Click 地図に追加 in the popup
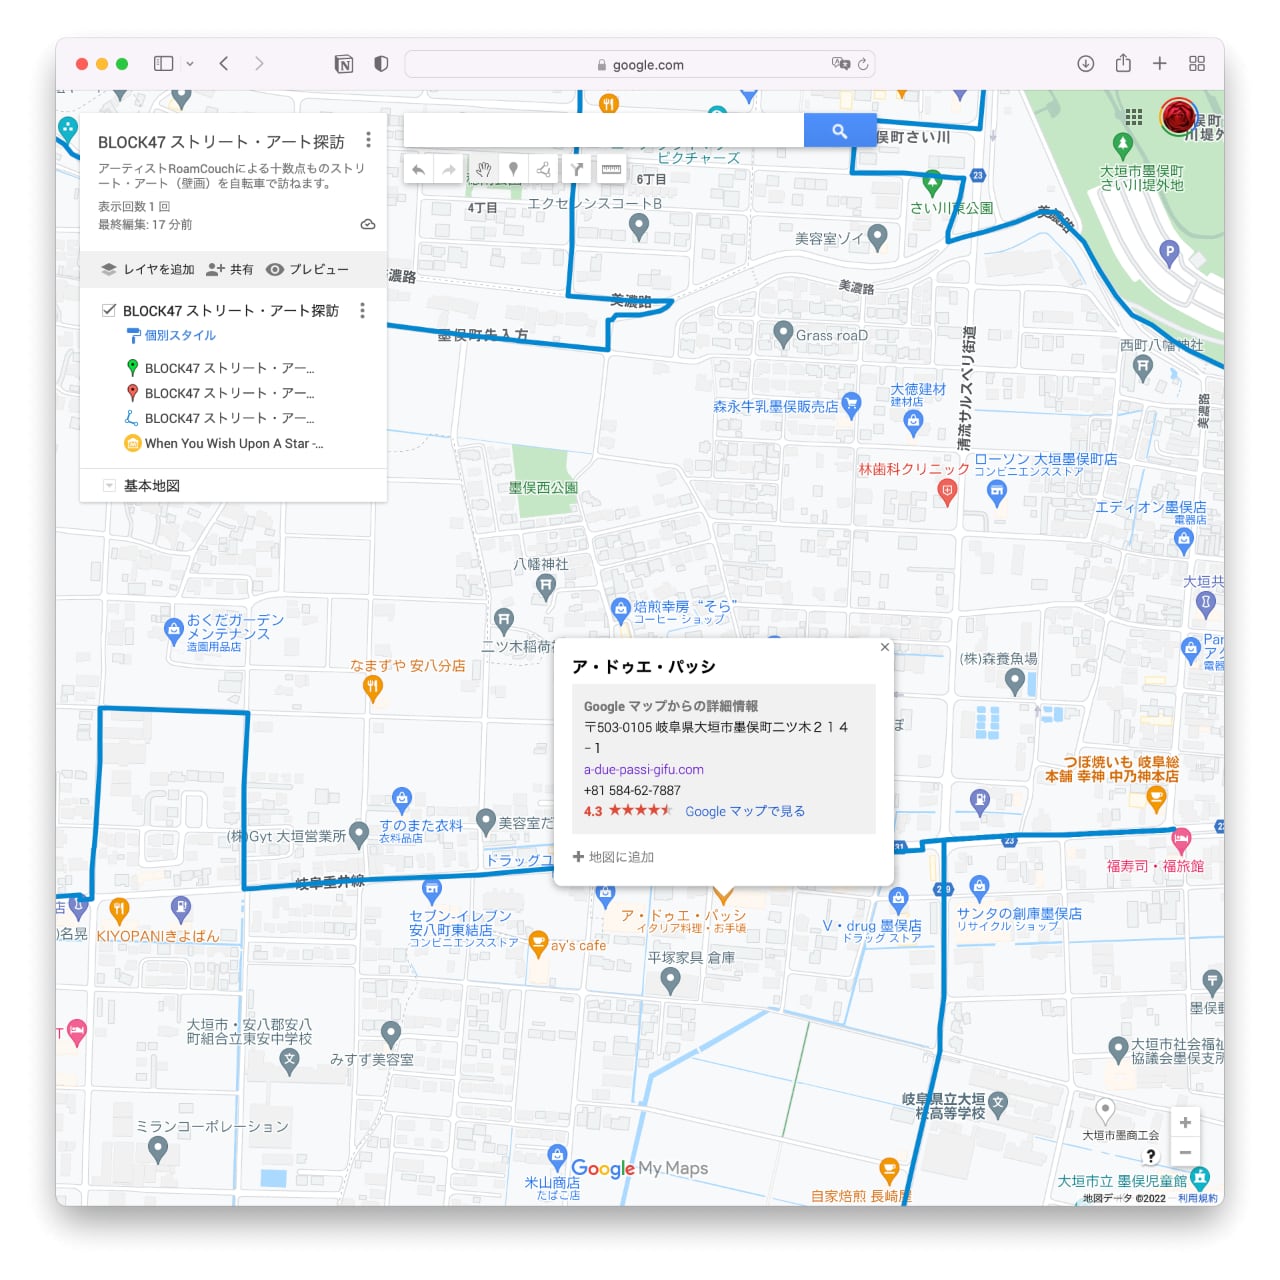This screenshot has height=1280, width=1280. pyautogui.click(x=614, y=857)
